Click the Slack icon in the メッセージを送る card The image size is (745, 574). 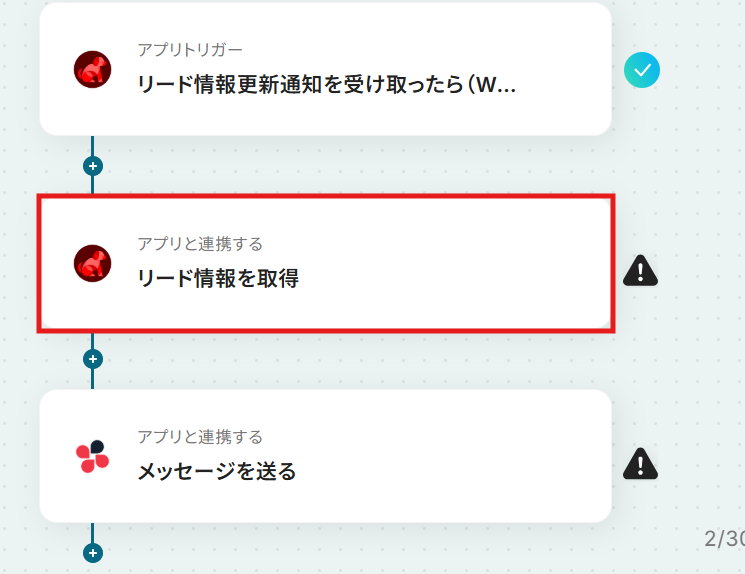pos(93,456)
